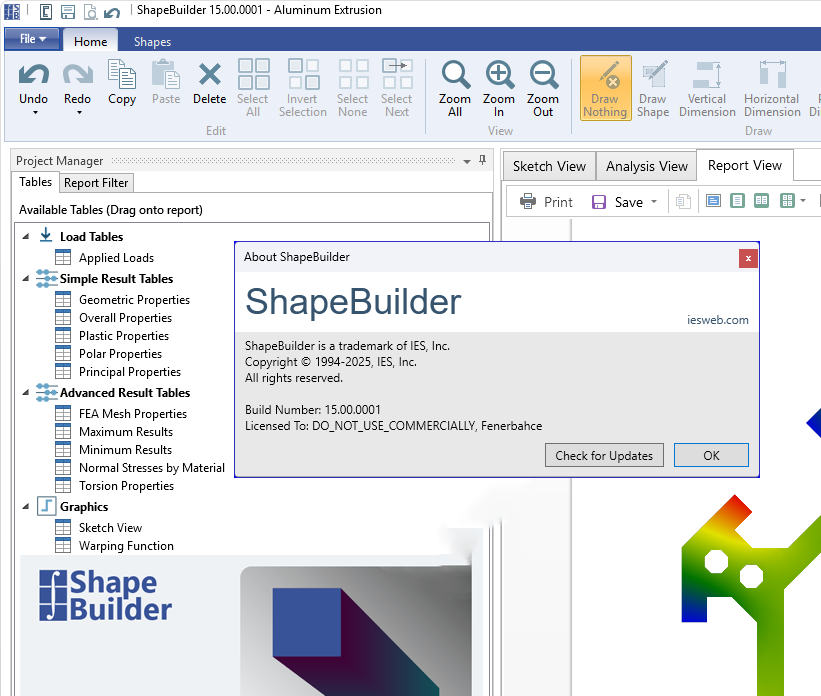The height and width of the screenshot is (696, 821).
Task: Click the Zoom In magnifier icon
Action: [x=499, y=74]
